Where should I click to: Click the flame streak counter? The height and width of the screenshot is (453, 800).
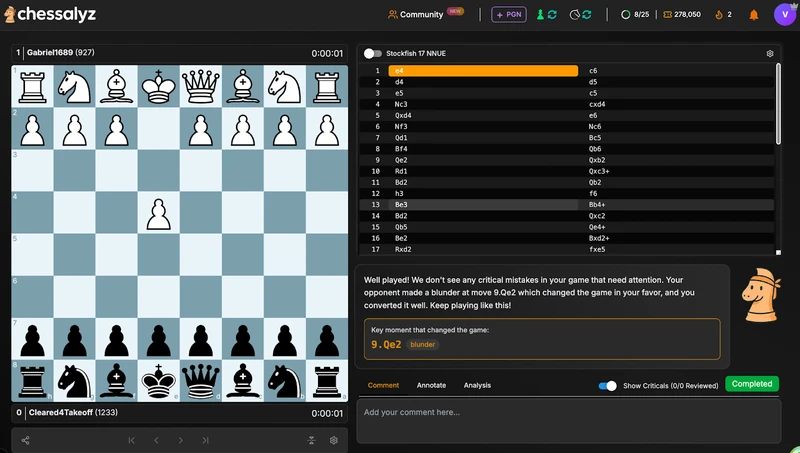(x=723, y=14)
